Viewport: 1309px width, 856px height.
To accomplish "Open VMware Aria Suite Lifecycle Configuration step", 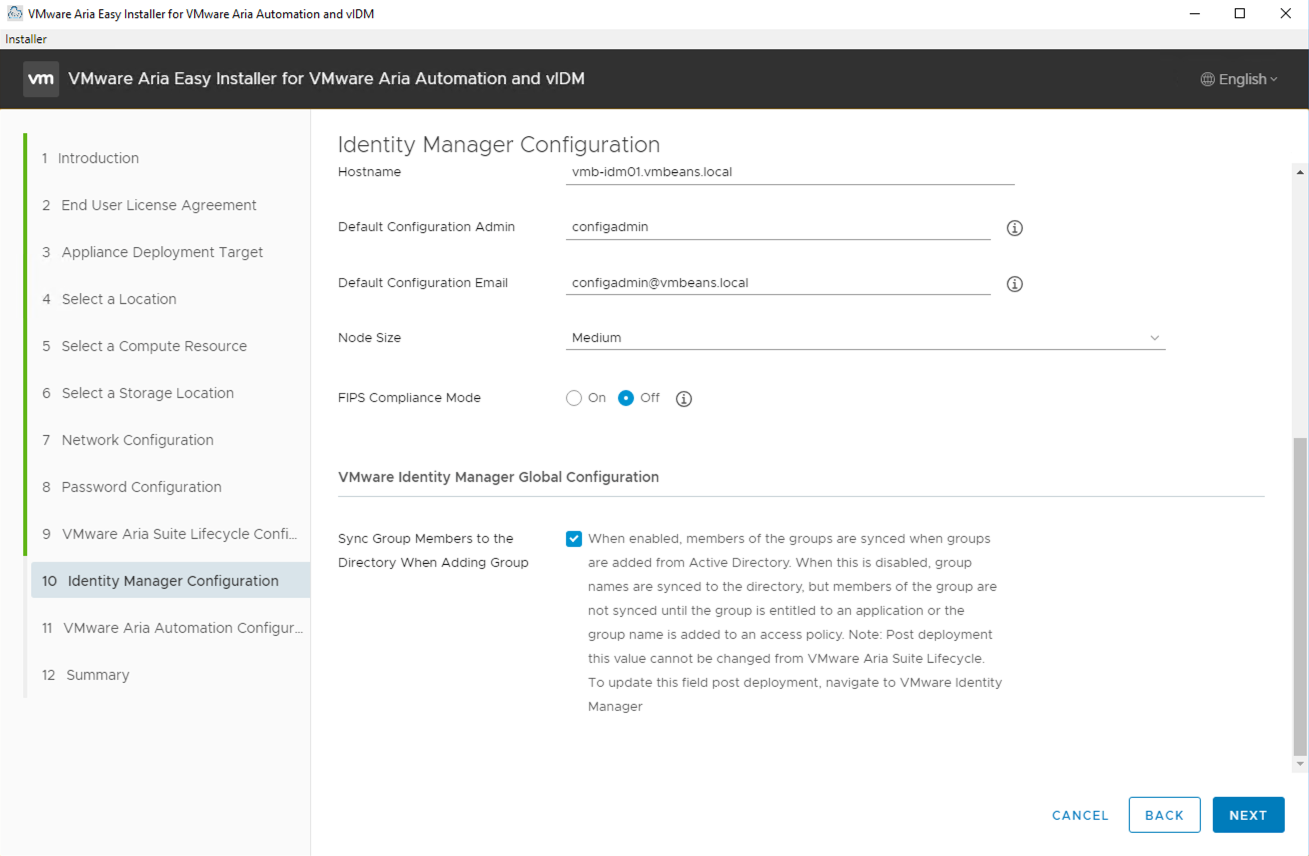I will pos(170,534).
